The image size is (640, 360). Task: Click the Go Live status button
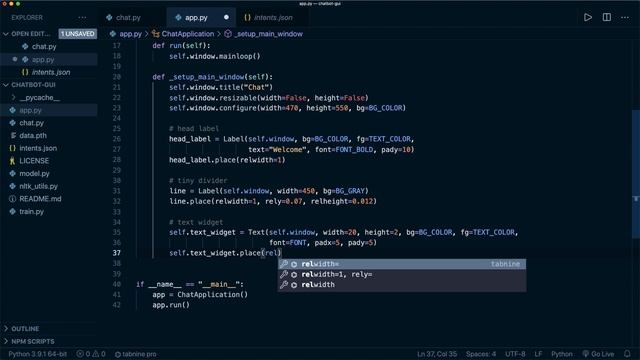coord(598,354)
